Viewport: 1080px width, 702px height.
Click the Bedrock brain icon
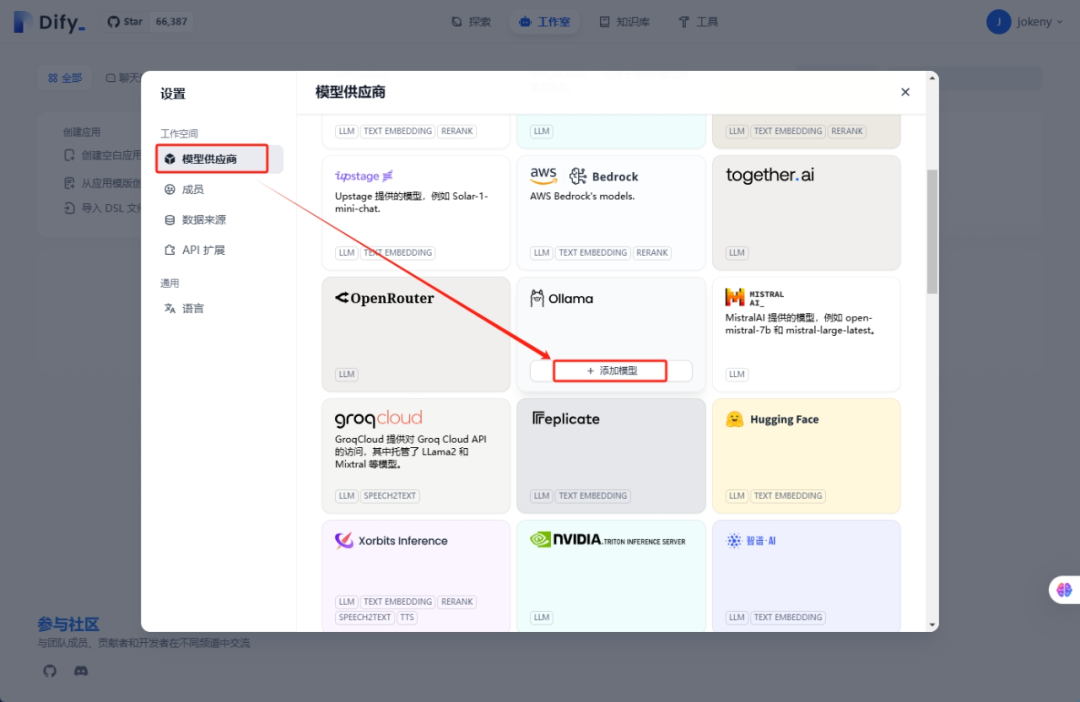(x=577, y=176)
